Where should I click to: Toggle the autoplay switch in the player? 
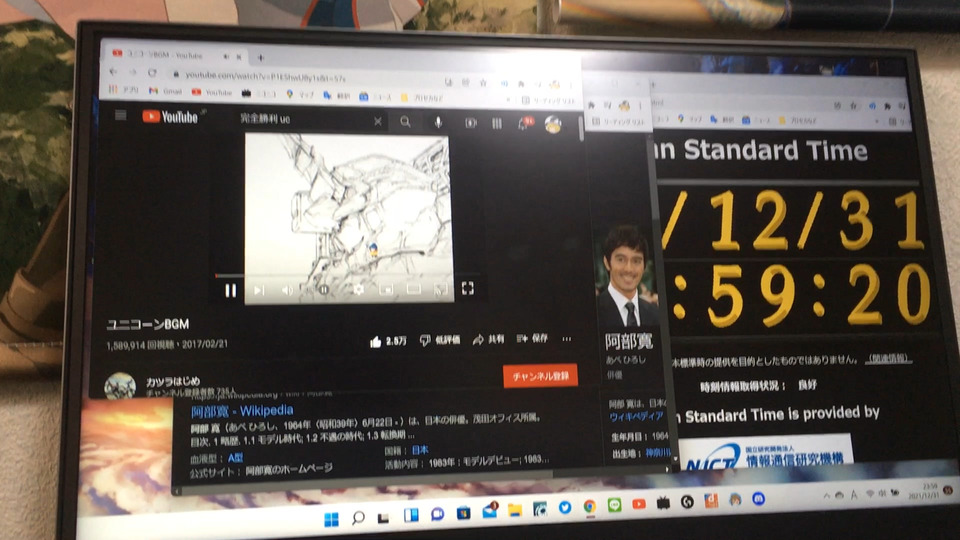tap(323, 290)
